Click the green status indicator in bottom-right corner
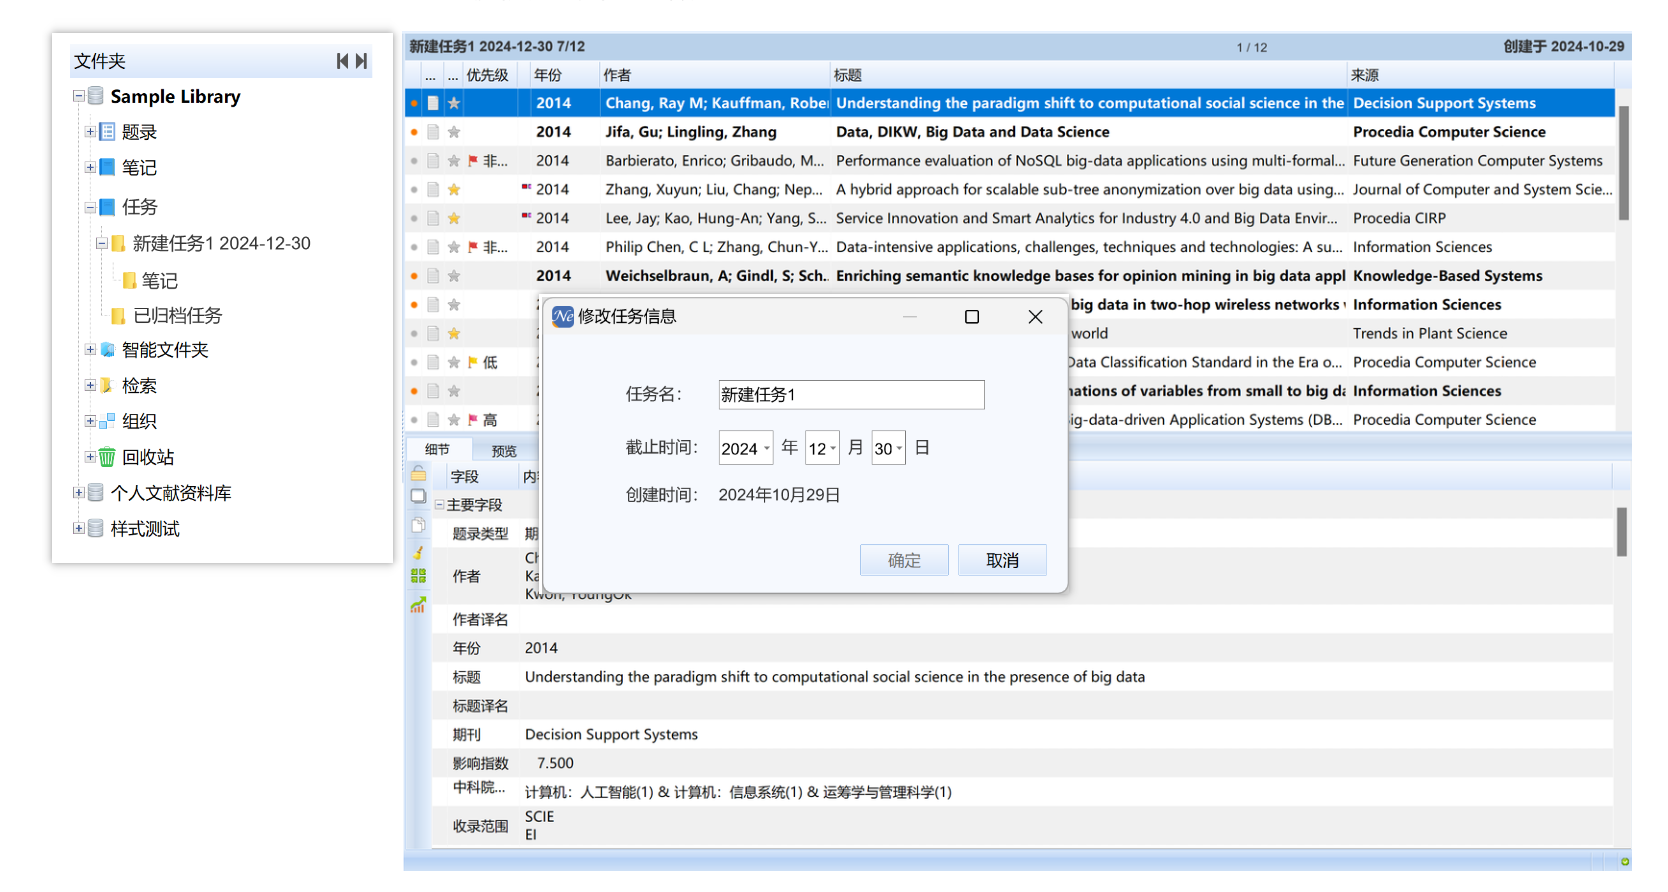Image resolution: width=1668 pixels, height=892 pixels. tap(1625, 861)
